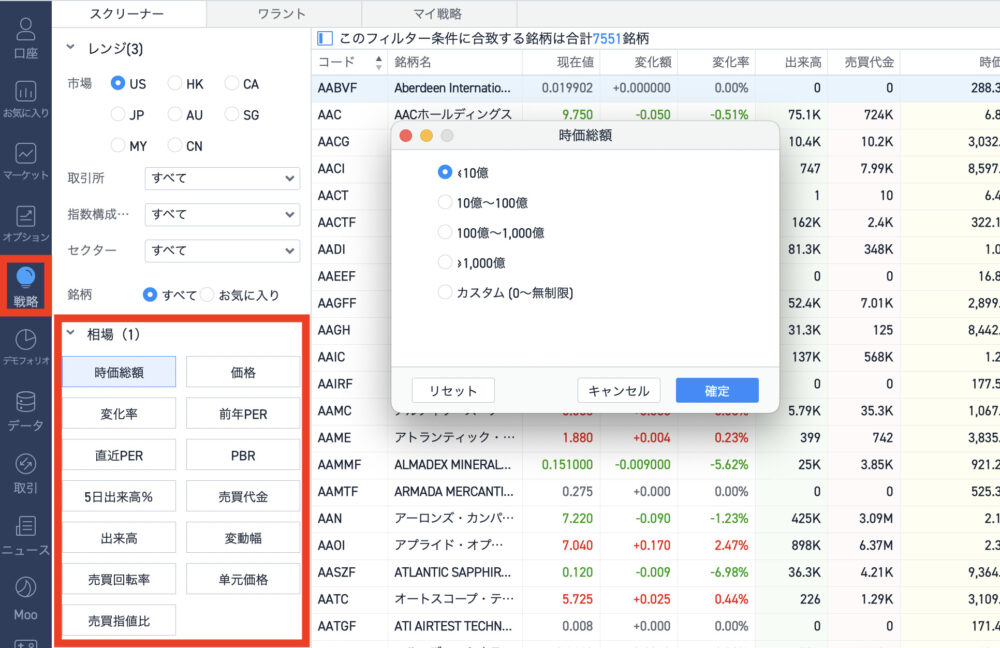Open the PBR filter option
1000x648 pixels.
(241, 455)
